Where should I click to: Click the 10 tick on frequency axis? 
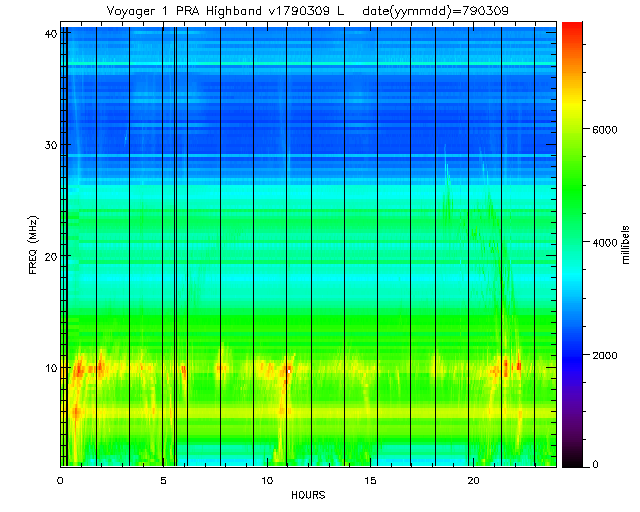click(x=49, y=367)
